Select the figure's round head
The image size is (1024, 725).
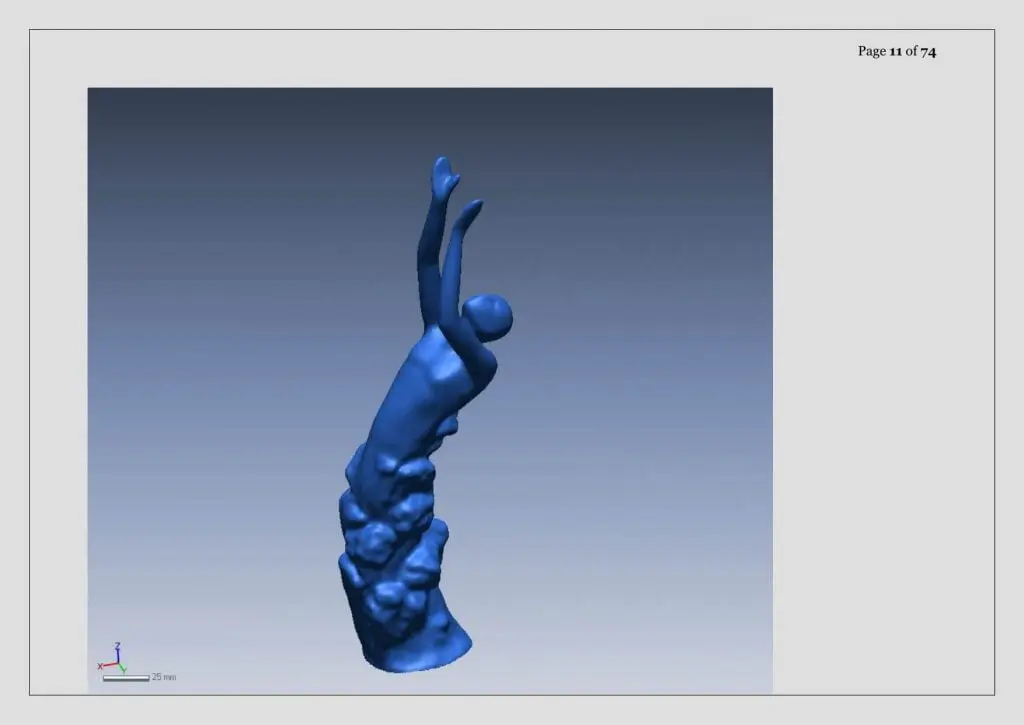coord(488,317)
